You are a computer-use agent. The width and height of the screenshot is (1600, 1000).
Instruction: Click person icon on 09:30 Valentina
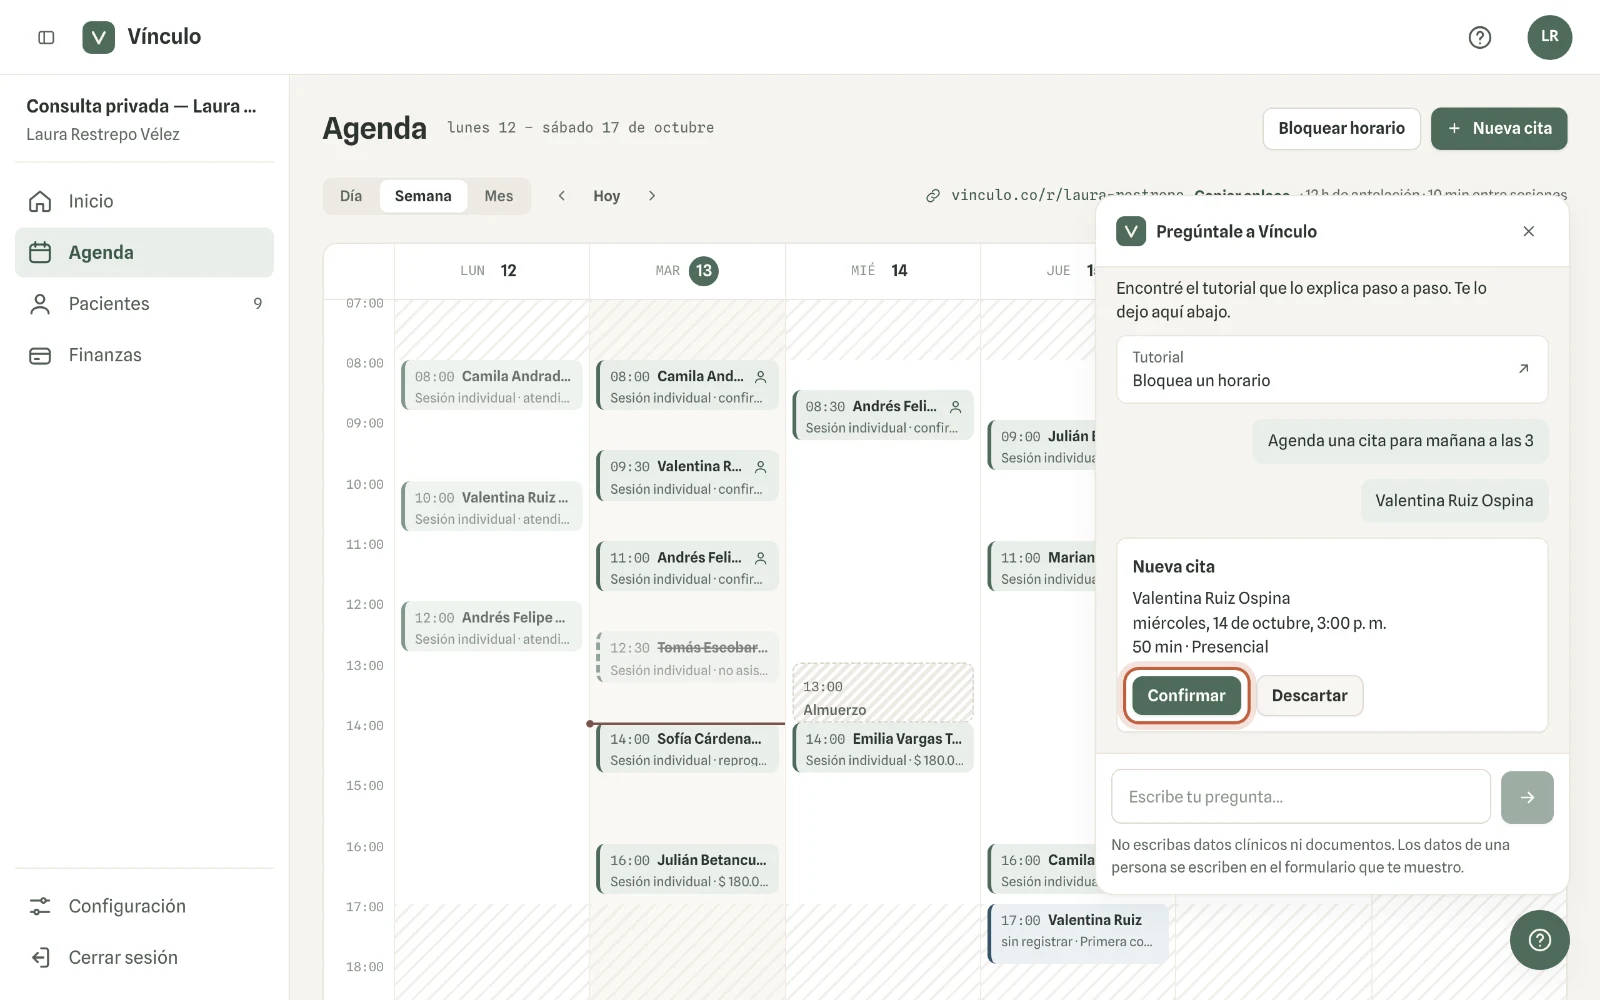[761, 467]
